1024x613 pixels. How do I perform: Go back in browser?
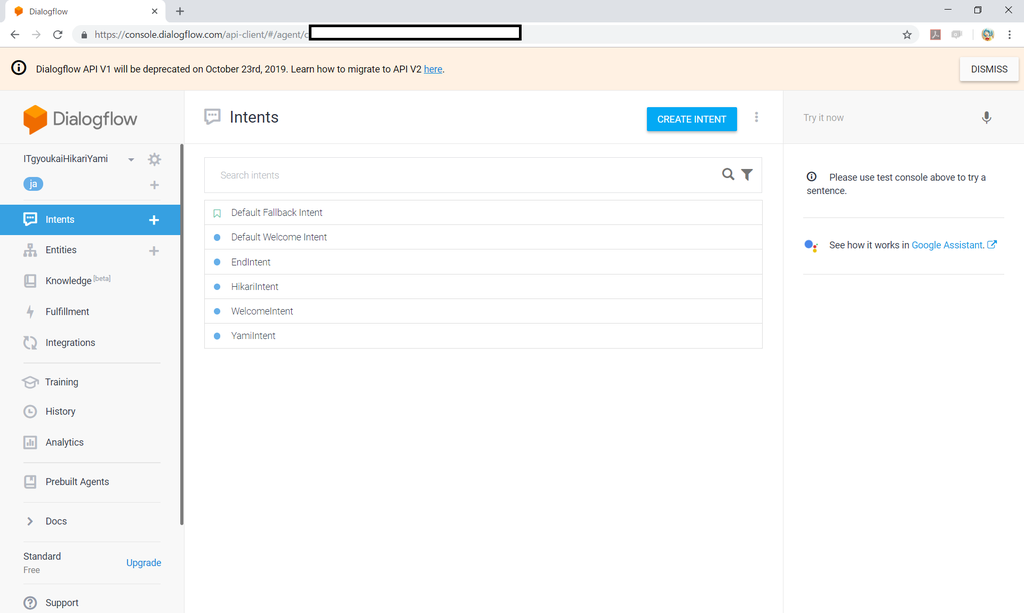point(14,35)
